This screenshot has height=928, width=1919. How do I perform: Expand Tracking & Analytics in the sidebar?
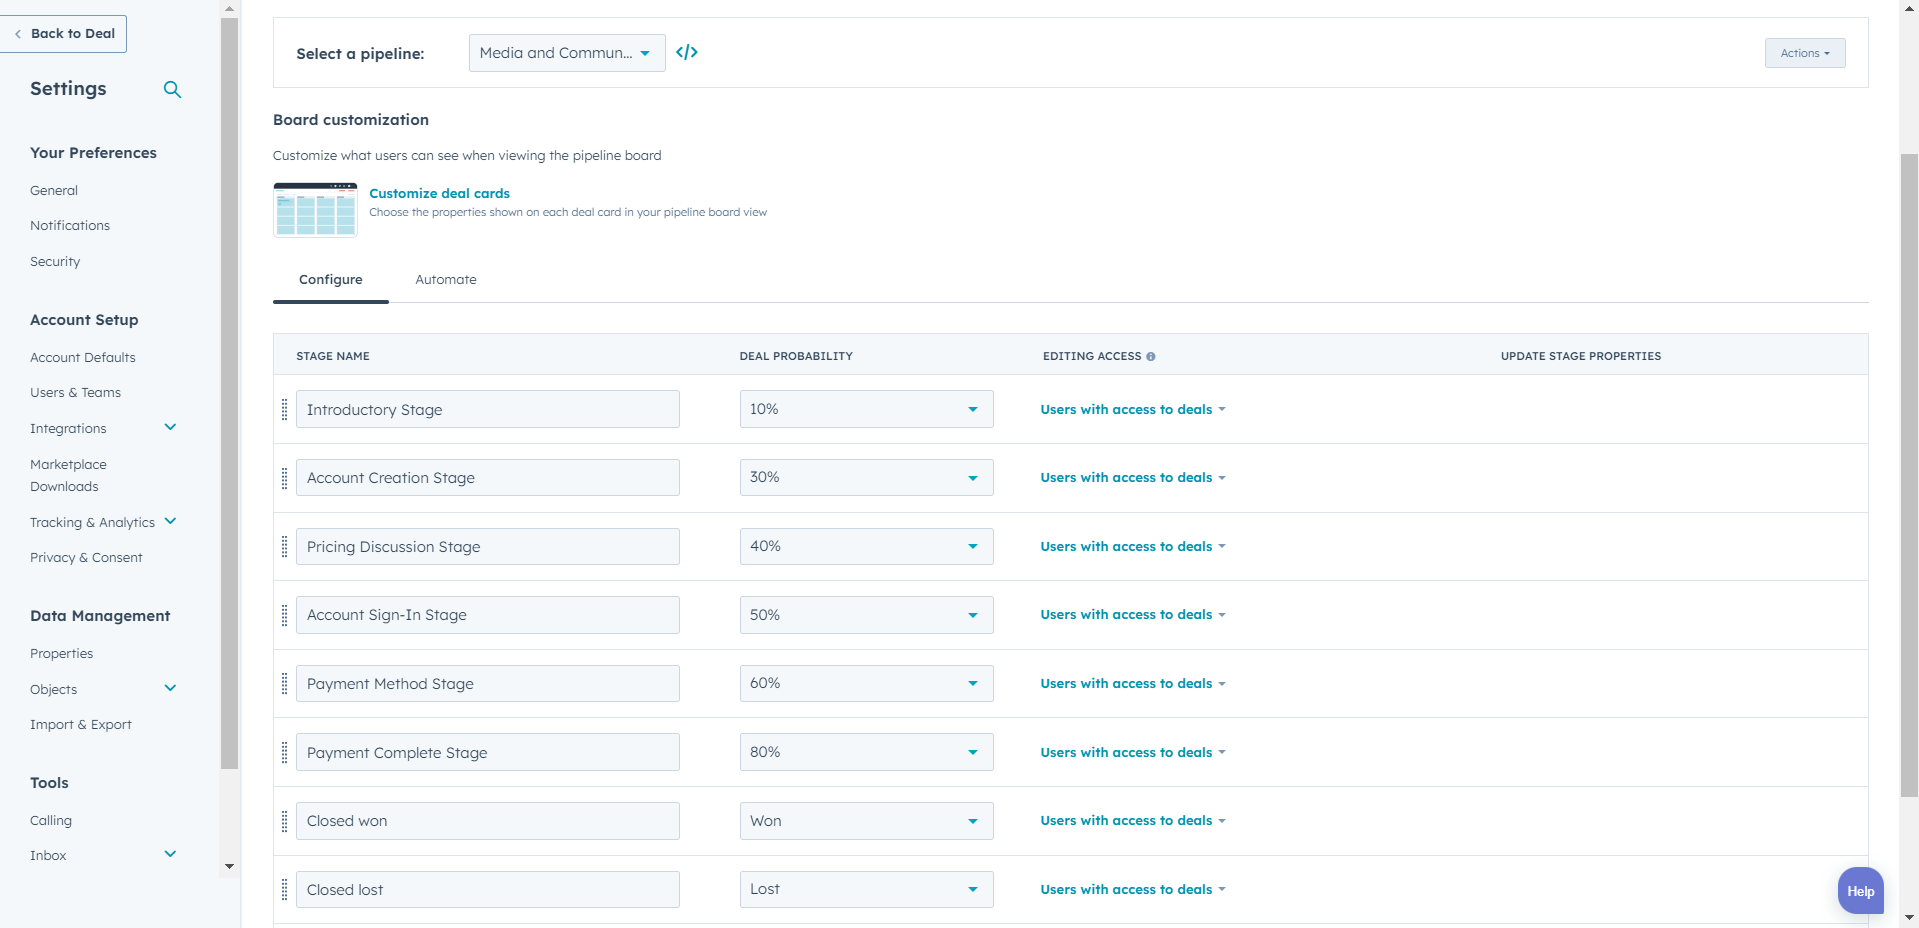point(170,522)
